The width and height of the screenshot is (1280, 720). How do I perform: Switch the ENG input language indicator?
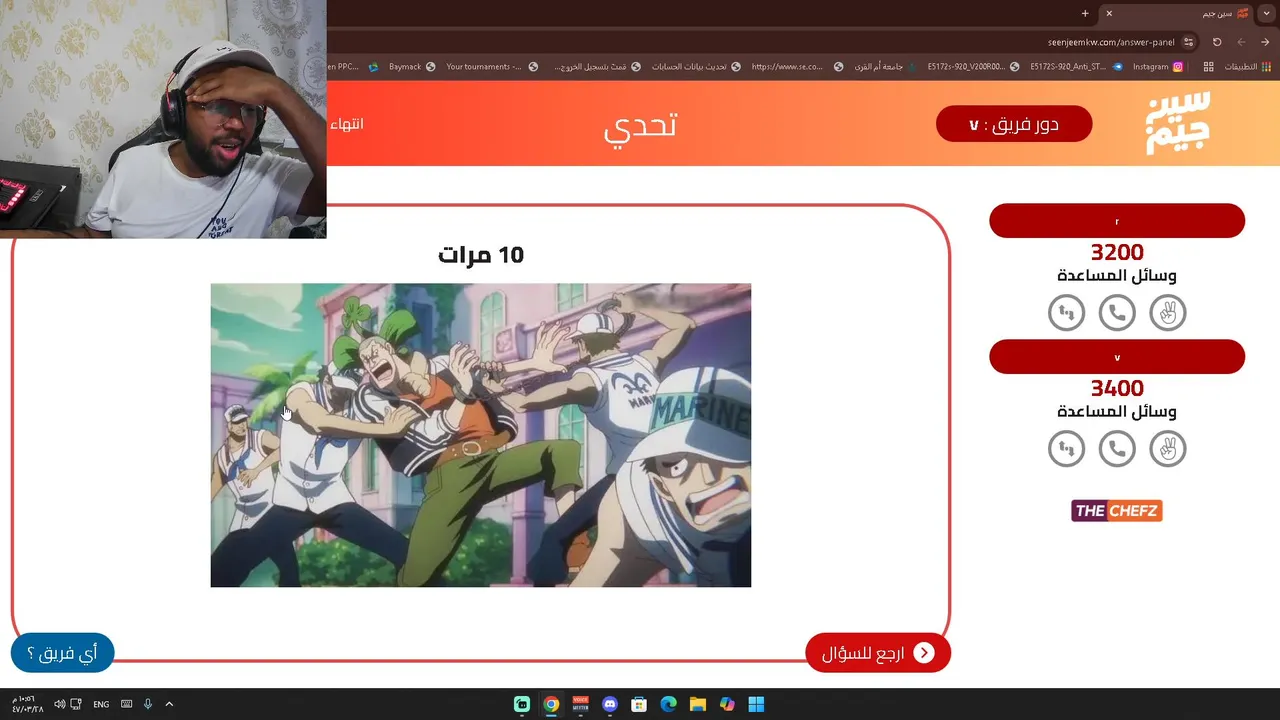click(101, 704)
